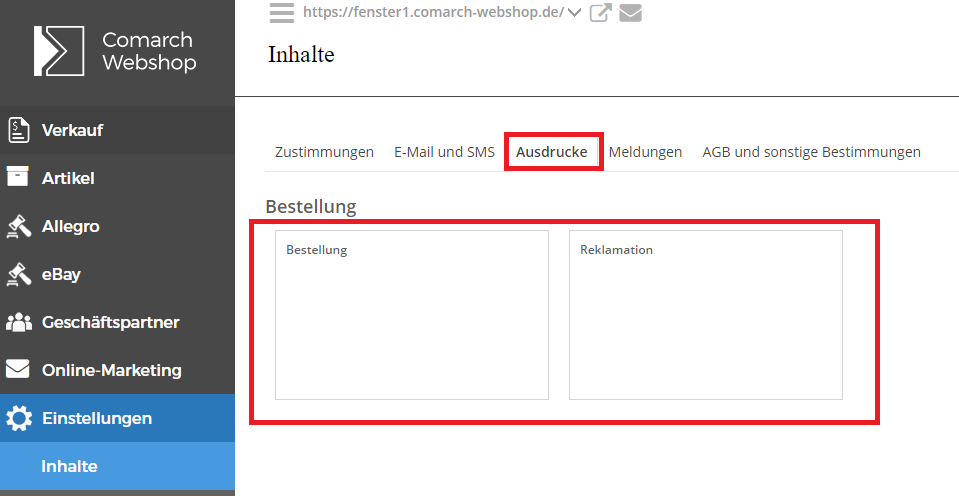Collapse the Einstellungen sidebar section
Viewport: 959px width, 496px height.
(97, 418)
